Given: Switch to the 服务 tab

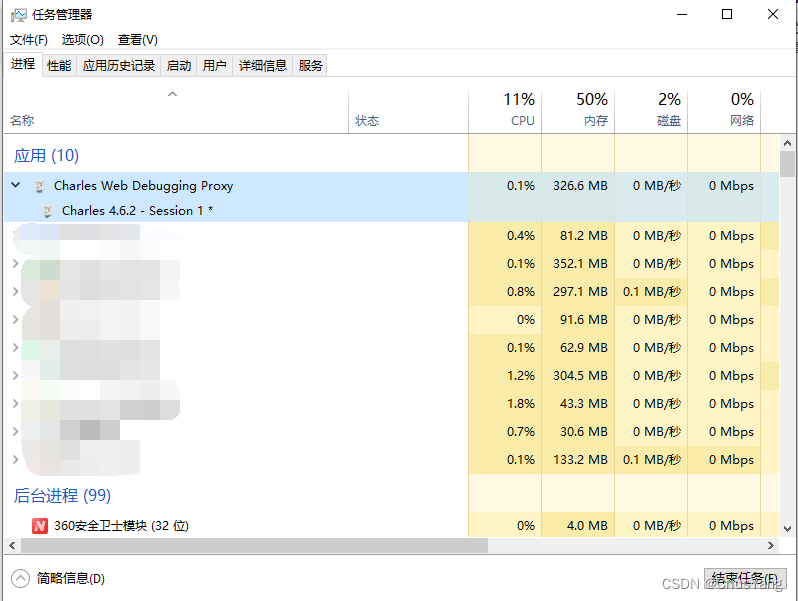Looking at the screenshot, I should [310, 66].
